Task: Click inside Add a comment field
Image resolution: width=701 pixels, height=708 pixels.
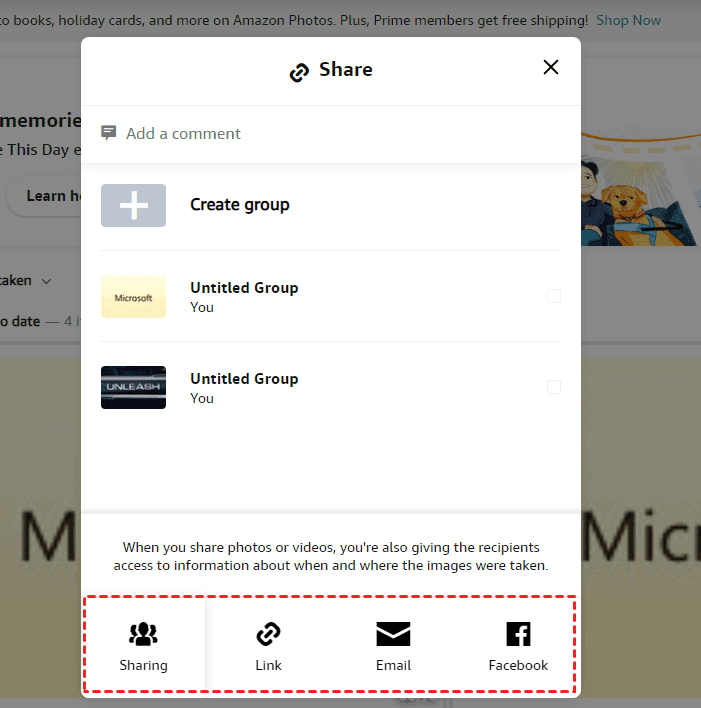Action: click(x=331, y=134)
